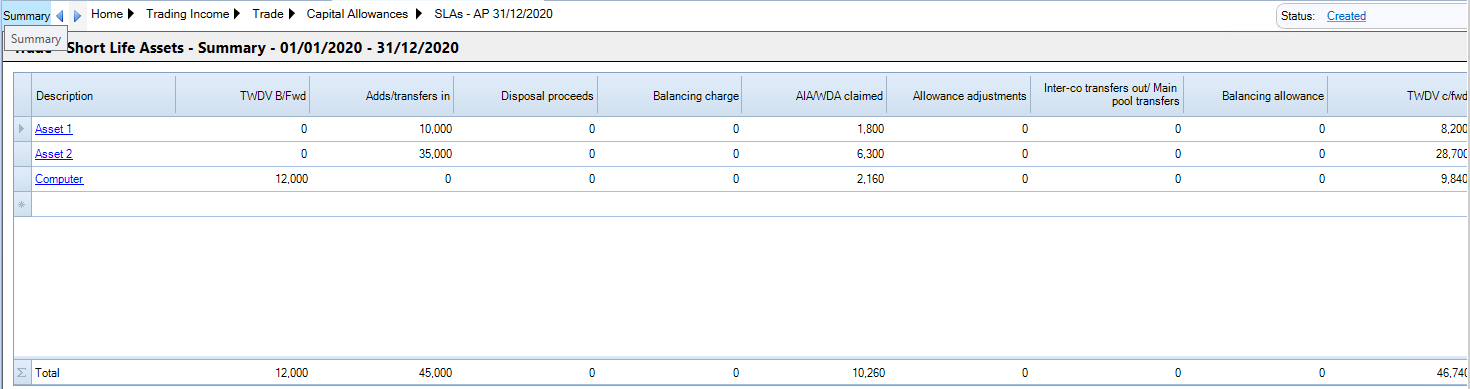Open the Asset 1 link
Screen dimensions: 1470x389
pos(53,129)
